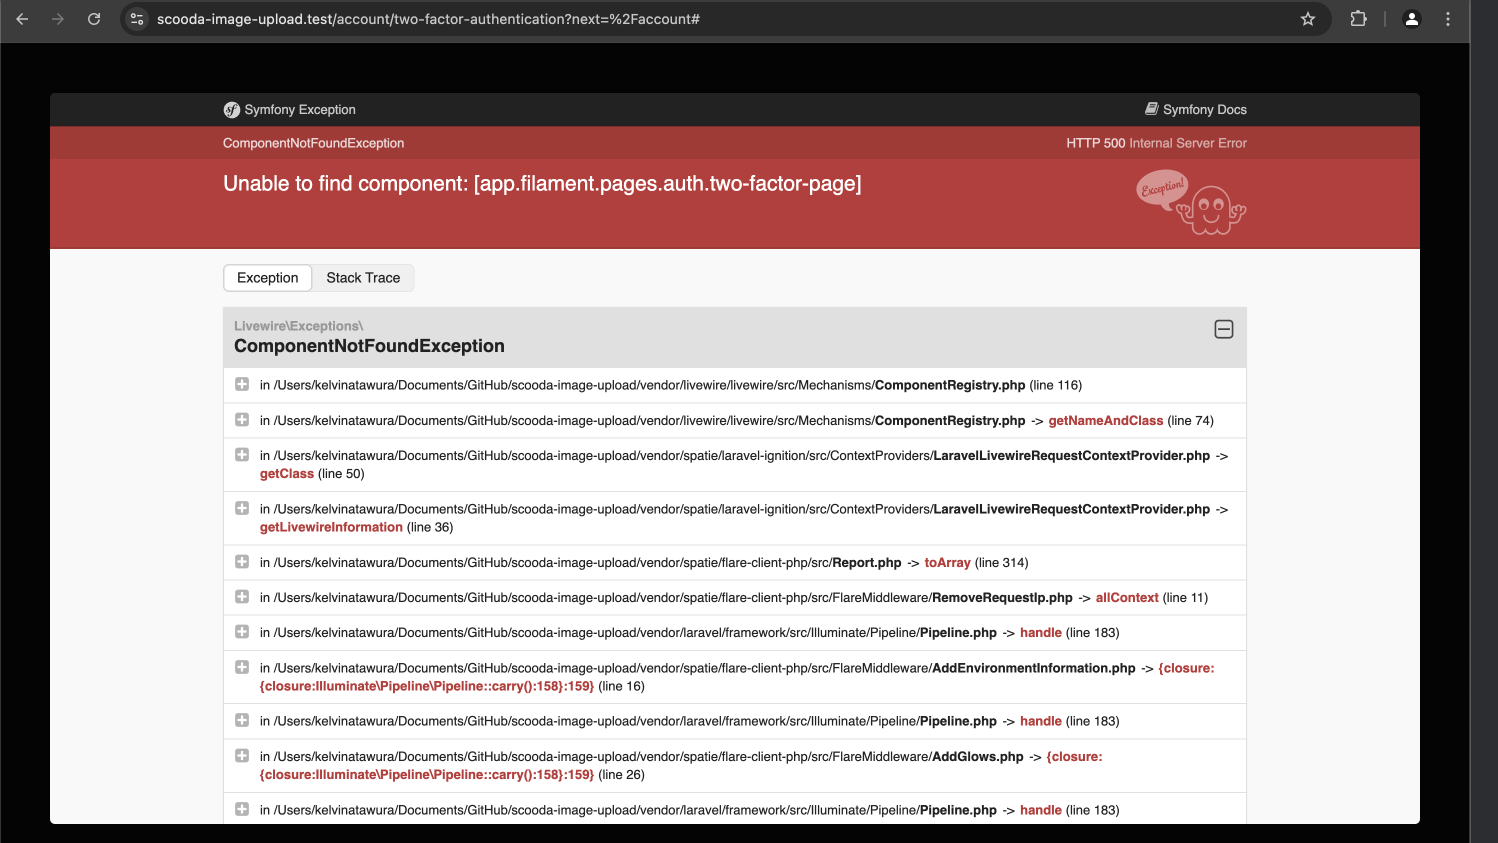Viewport: 1498px width, 843px height.
Task: Click the AddEnvironmentInformation.php file name
Action: pos(1034,668)
